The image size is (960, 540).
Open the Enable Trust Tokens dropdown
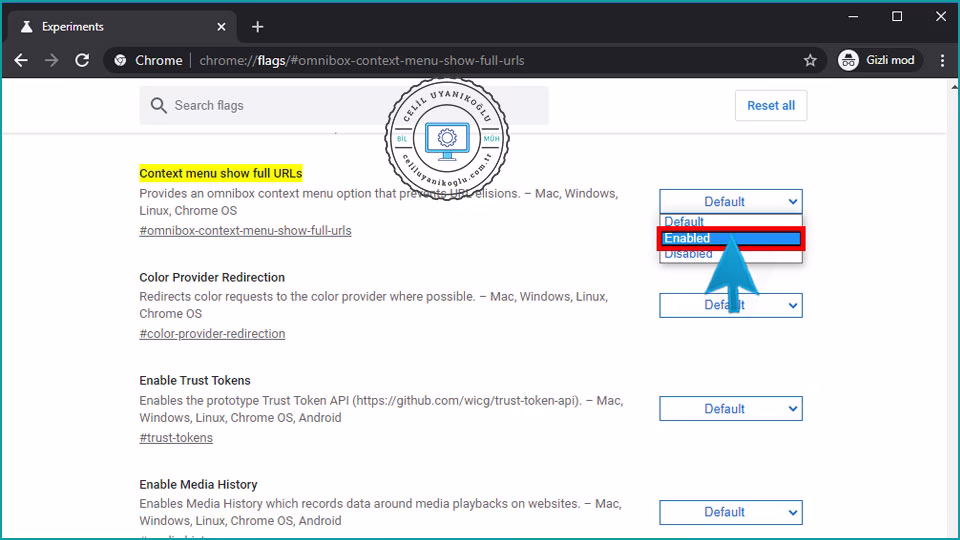coord(730,408)
